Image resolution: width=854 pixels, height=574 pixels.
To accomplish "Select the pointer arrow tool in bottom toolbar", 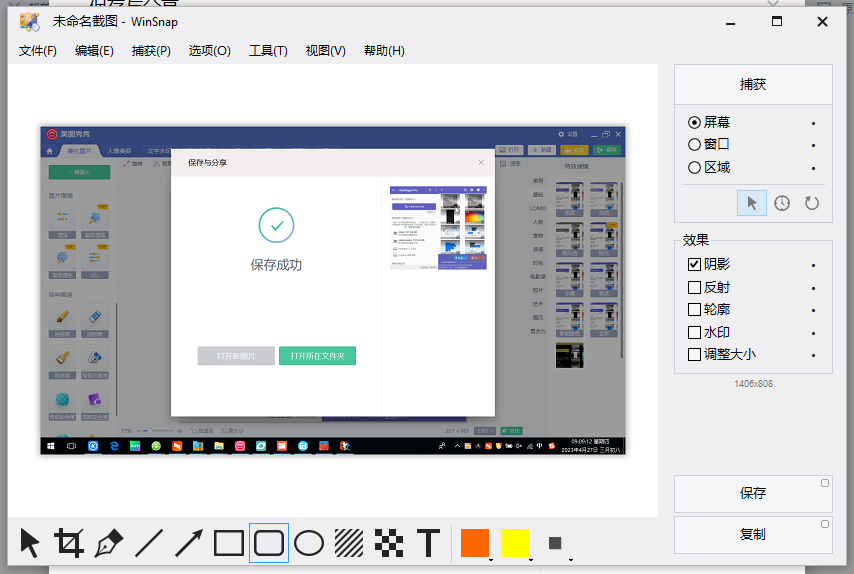I will point(30,543).
